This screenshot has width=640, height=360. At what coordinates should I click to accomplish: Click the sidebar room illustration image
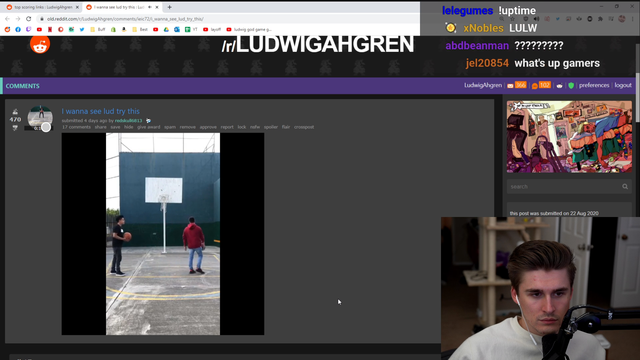569,137
